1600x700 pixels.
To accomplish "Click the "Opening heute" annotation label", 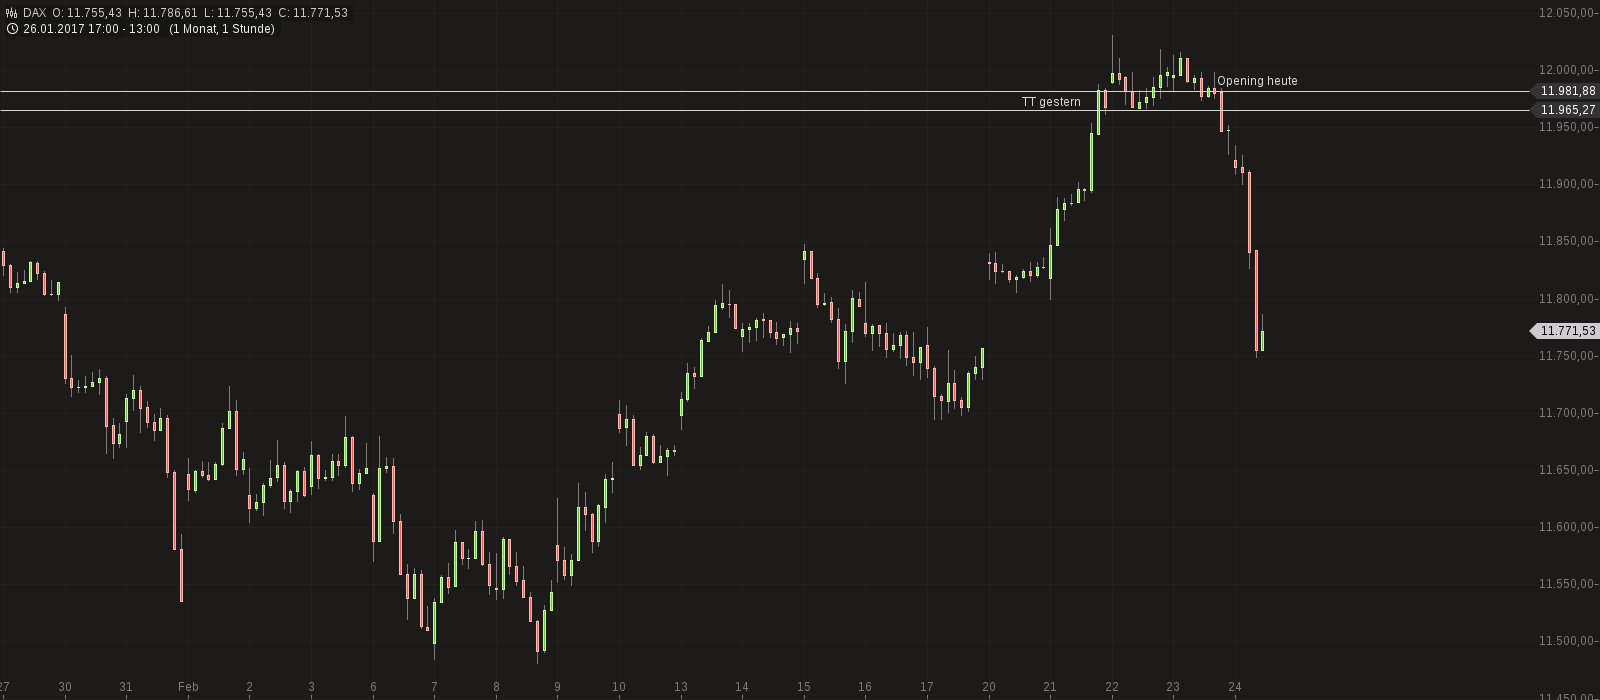I will point(1257,81).
